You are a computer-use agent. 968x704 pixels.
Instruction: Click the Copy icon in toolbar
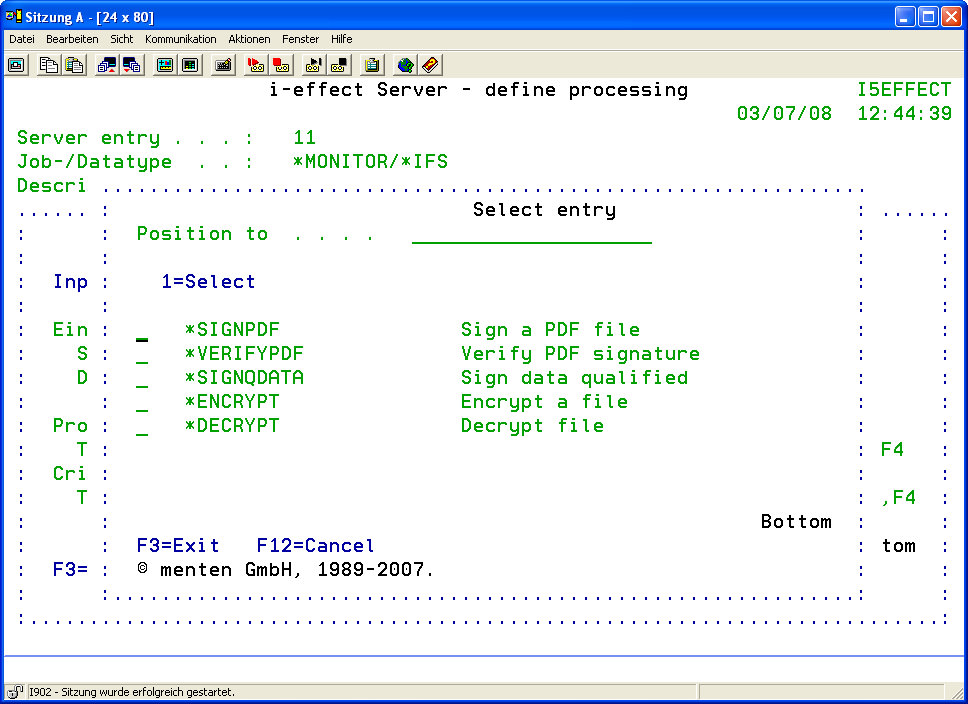[49, 65]
